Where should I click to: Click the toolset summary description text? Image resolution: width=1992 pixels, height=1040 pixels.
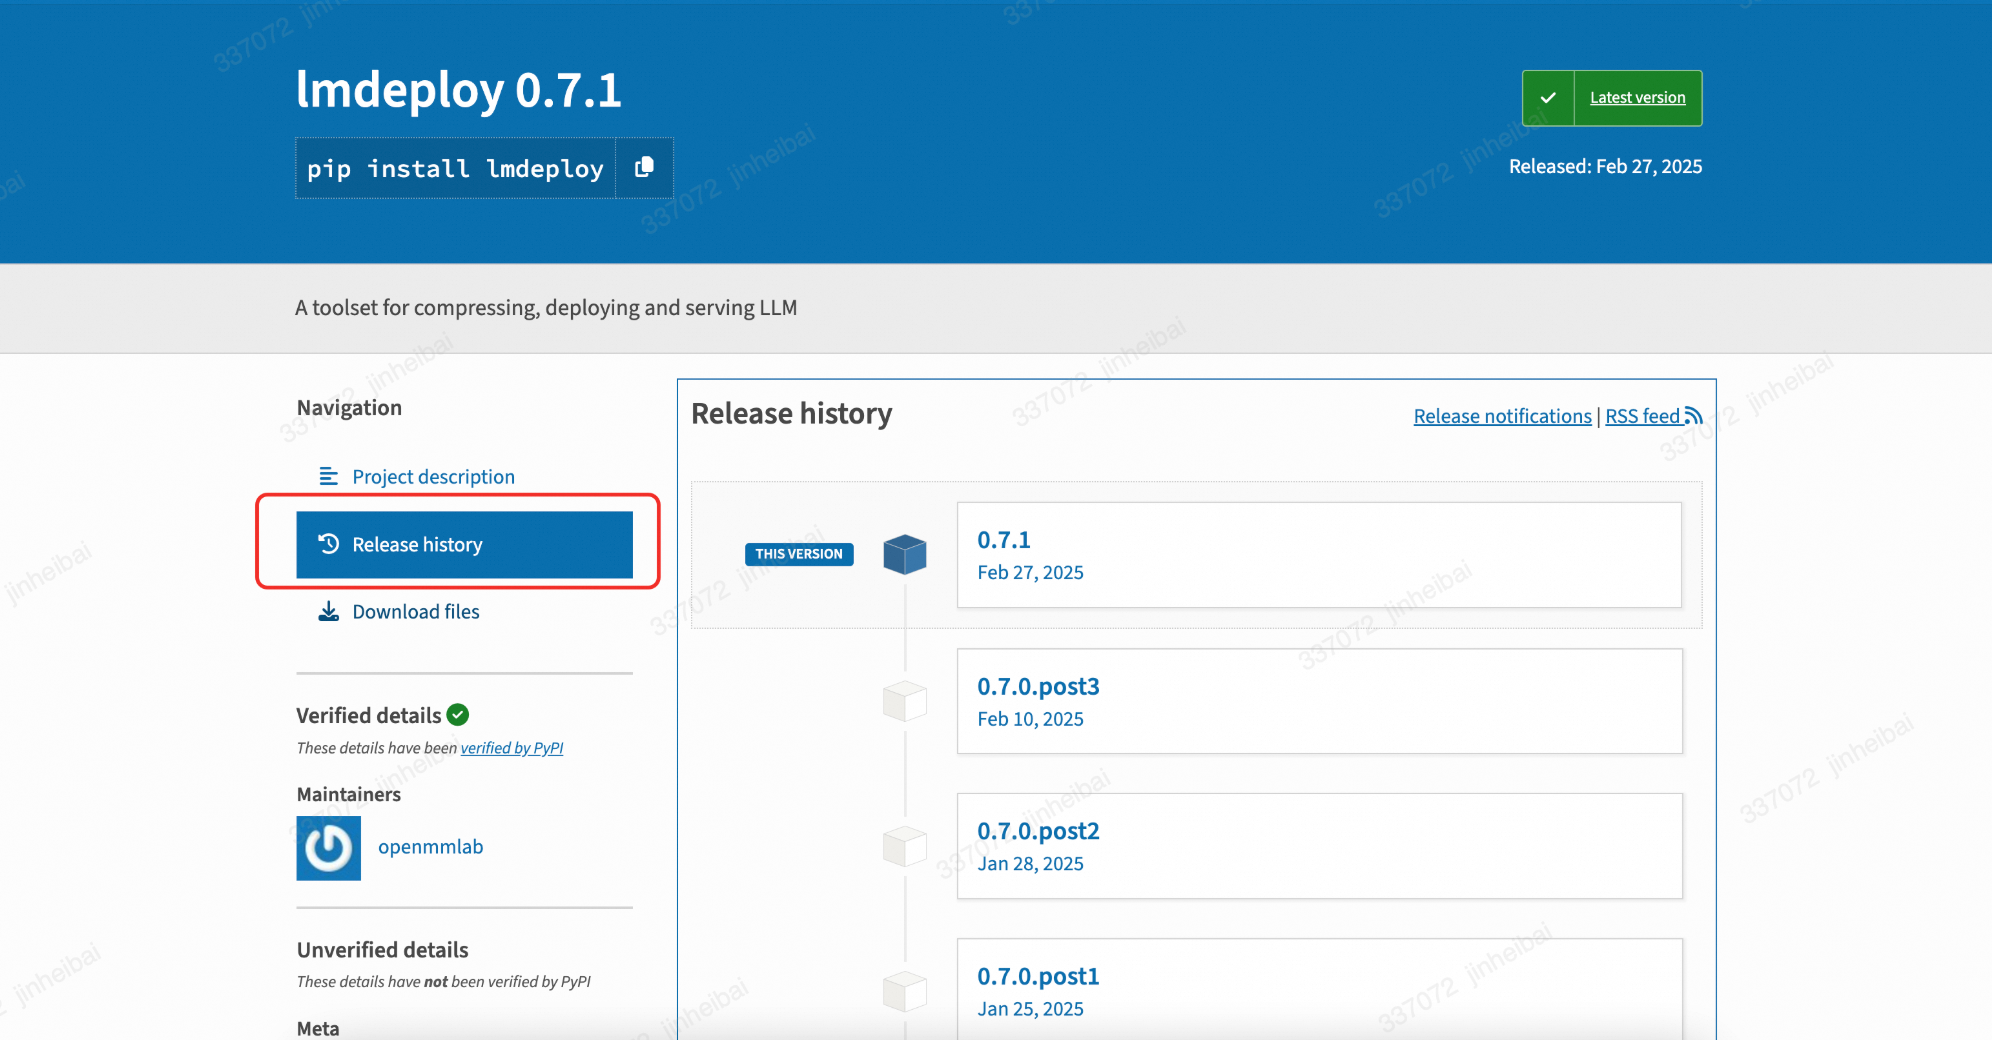pyautogui.click(x=546, y=308)
